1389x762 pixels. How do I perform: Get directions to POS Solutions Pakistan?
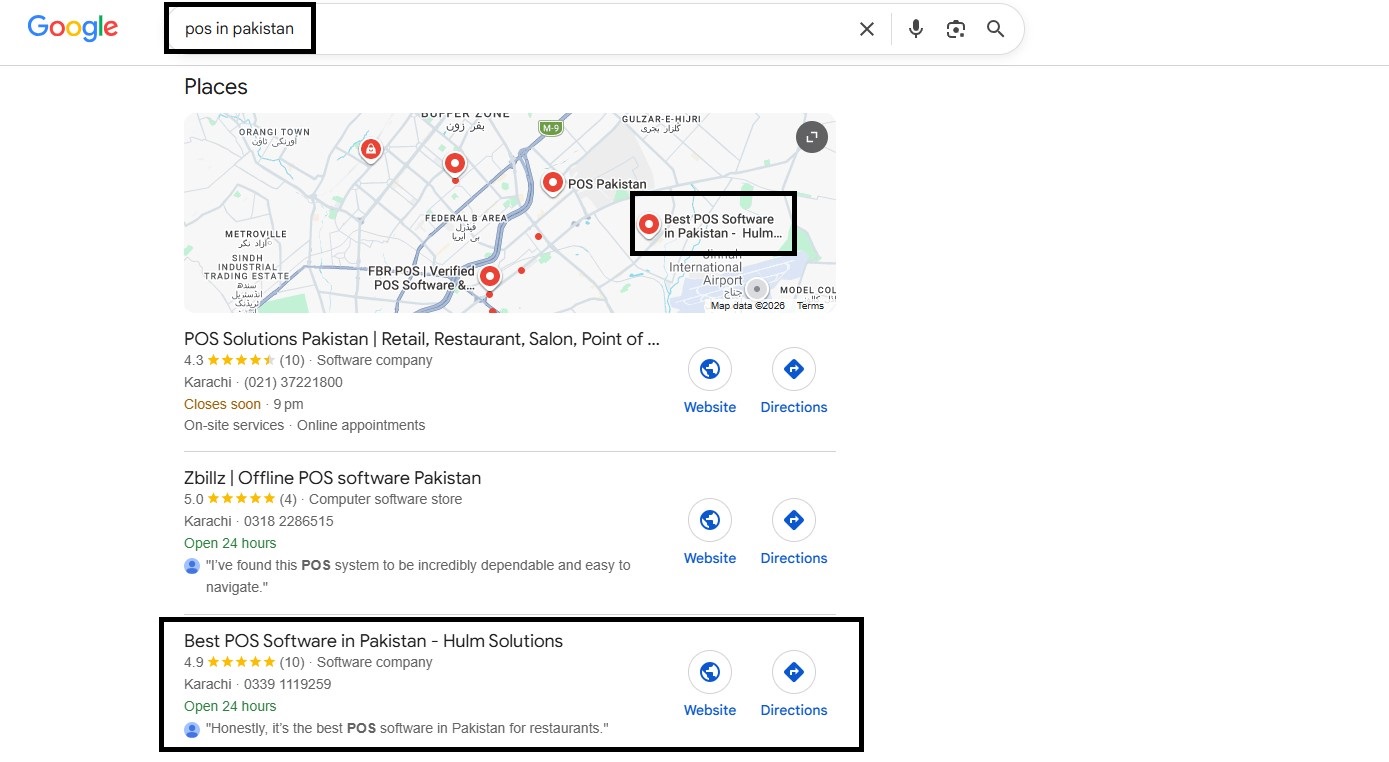[x=794, y=370]
